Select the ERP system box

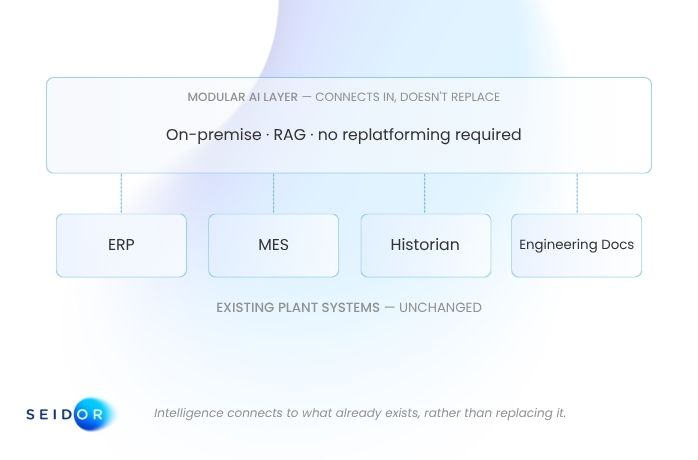tap(122, 245)
